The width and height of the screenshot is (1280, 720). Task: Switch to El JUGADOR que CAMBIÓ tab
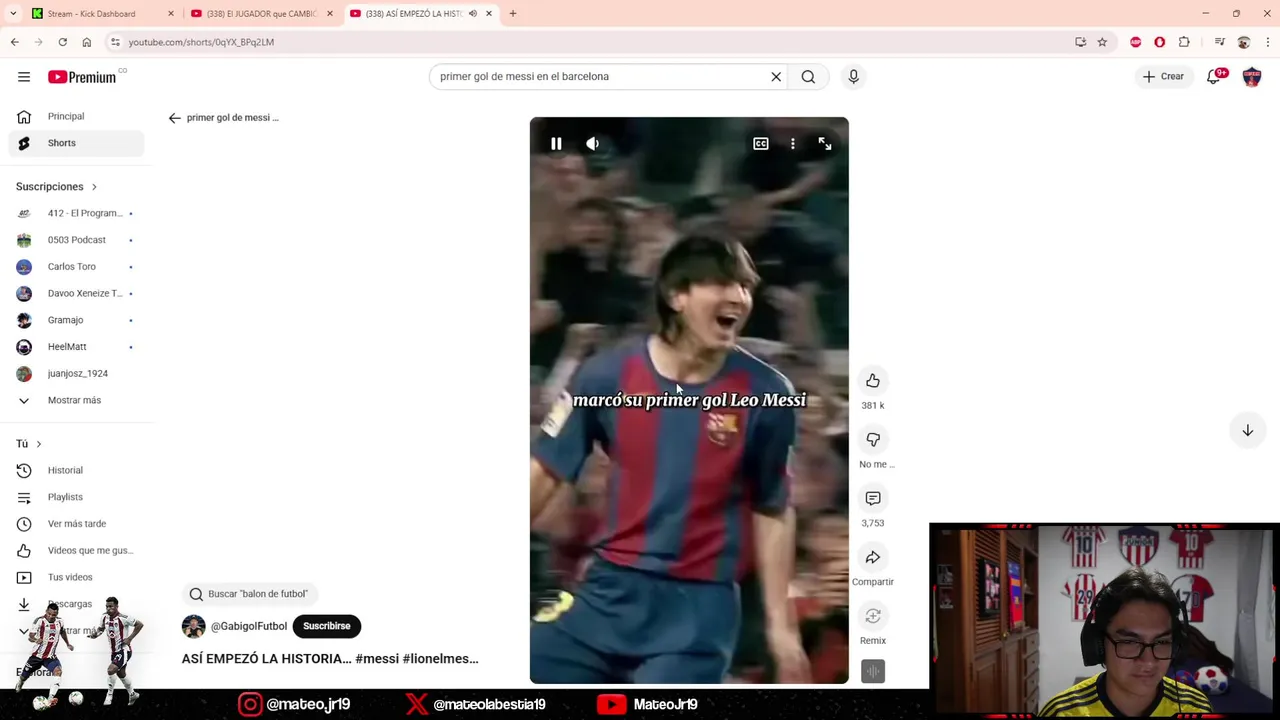(x=260, y=14)
